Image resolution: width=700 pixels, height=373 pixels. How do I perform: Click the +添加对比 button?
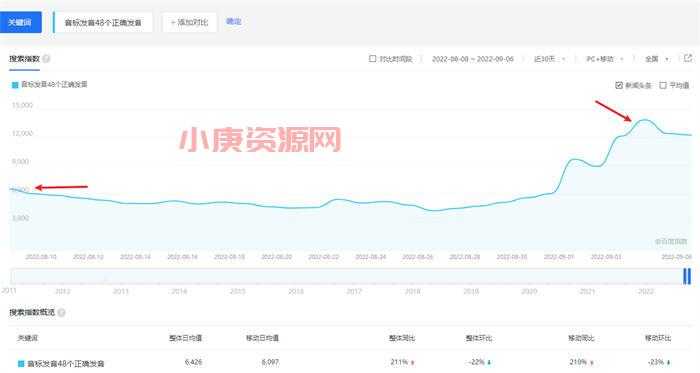click(189, 22)
